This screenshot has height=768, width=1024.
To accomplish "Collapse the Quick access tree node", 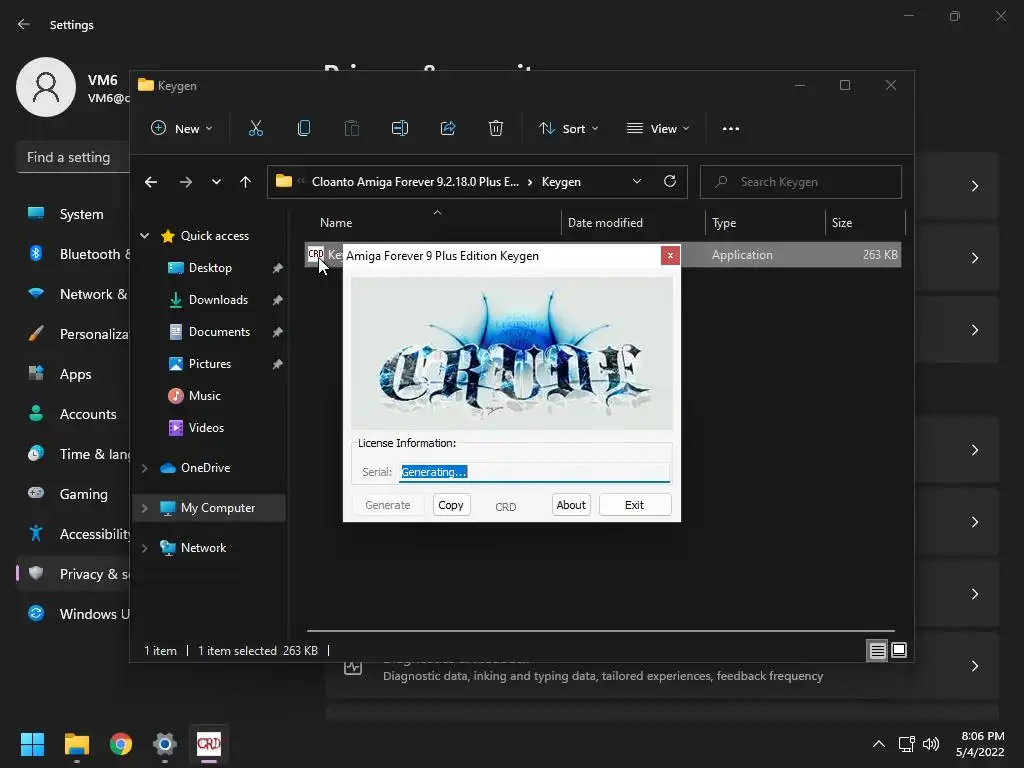I will [x=144, y=236].
